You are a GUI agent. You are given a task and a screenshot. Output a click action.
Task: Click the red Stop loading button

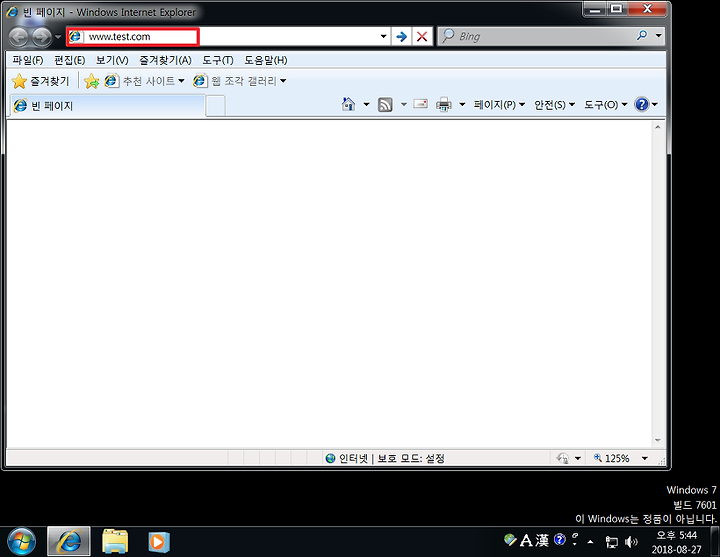pos(422,37)
